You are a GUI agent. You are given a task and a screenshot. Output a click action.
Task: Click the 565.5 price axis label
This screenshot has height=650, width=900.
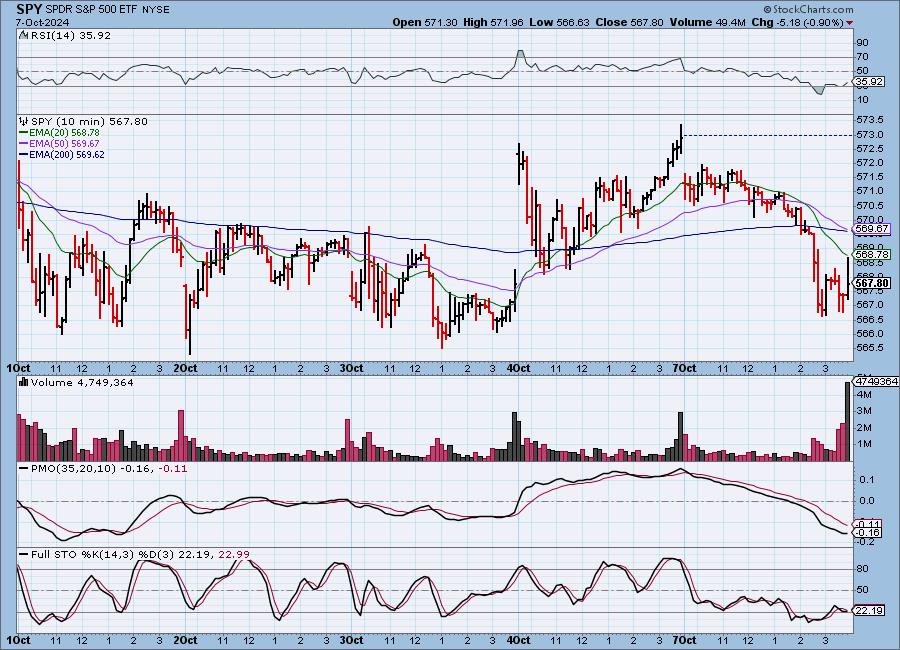(x=870, y=347)
